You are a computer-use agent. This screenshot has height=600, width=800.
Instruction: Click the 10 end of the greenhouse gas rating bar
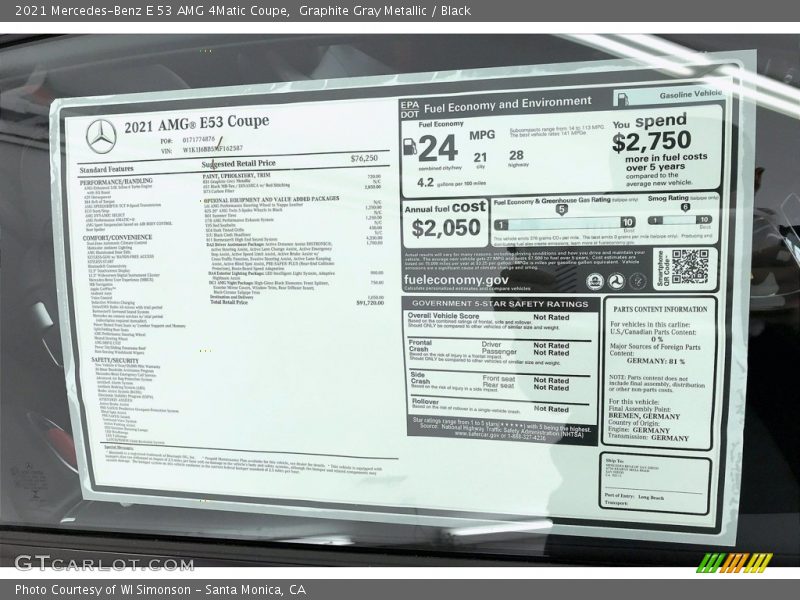click(x=628, y=222)
